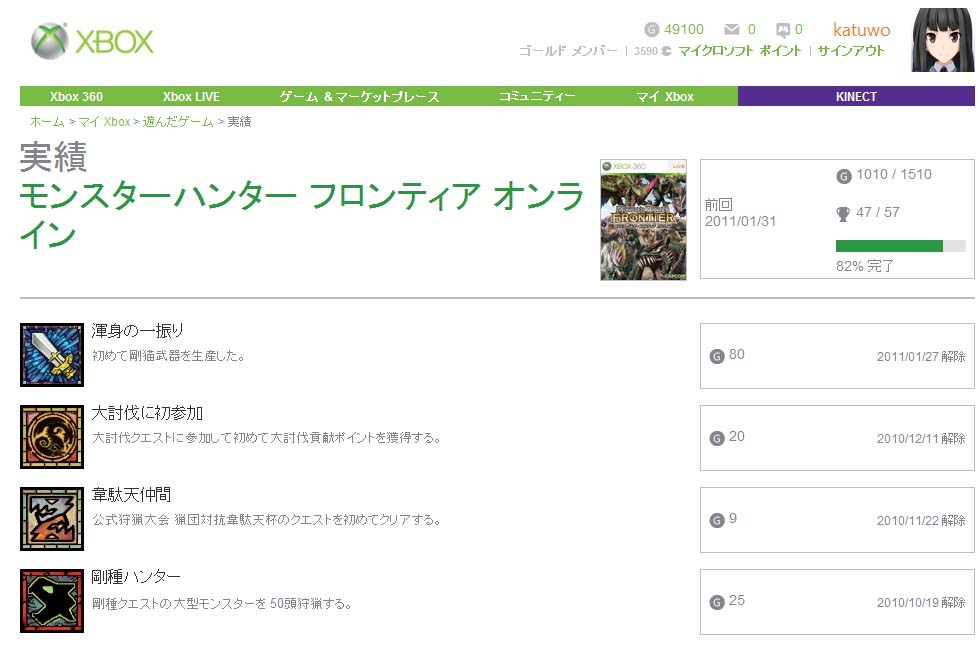Viewport: 980px width, 647px height.
Task: Click the サインアウト link
Action: pos(851,51)
